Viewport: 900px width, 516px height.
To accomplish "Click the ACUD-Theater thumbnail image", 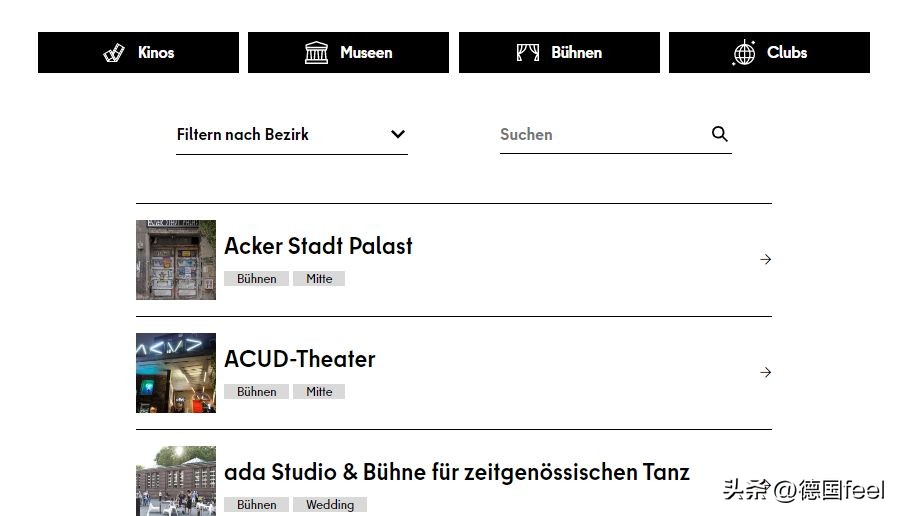I will [x=176, y=373].
